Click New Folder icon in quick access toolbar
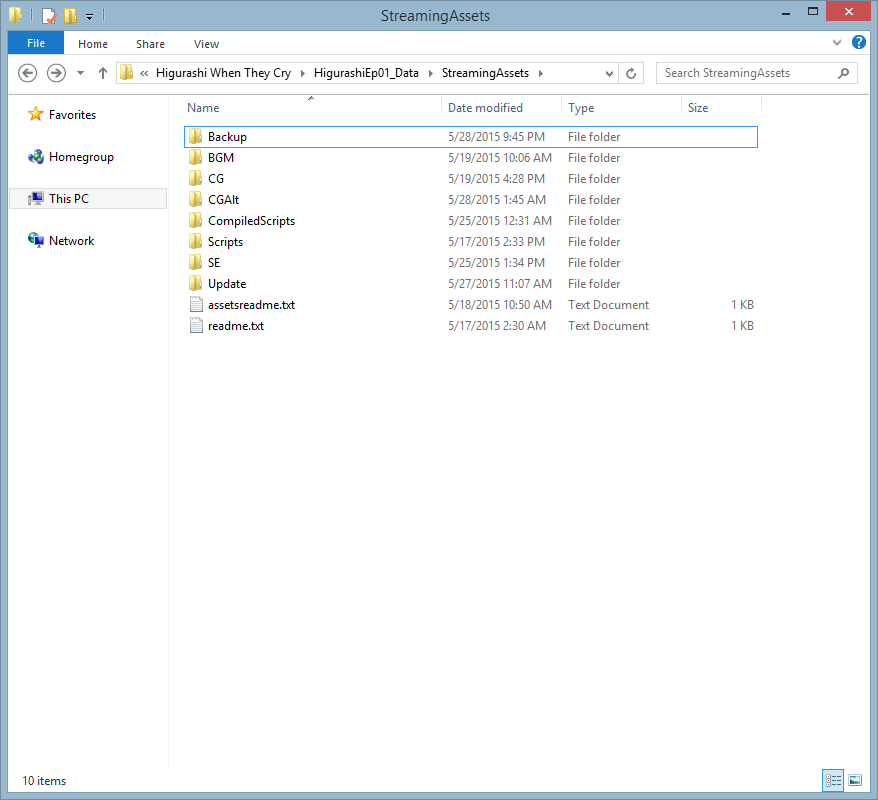The width and height of the screenshot is (878, 800). point(70,16)
